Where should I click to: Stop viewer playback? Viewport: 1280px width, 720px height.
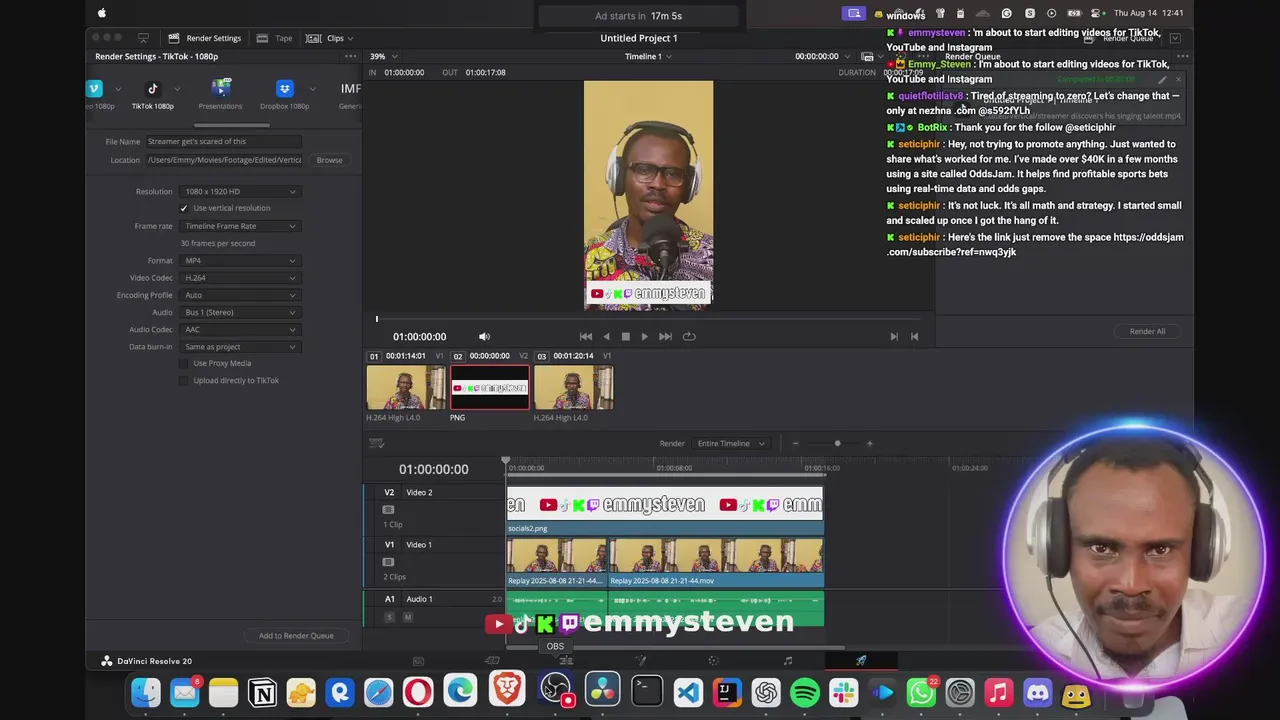(x=626, y=337)
